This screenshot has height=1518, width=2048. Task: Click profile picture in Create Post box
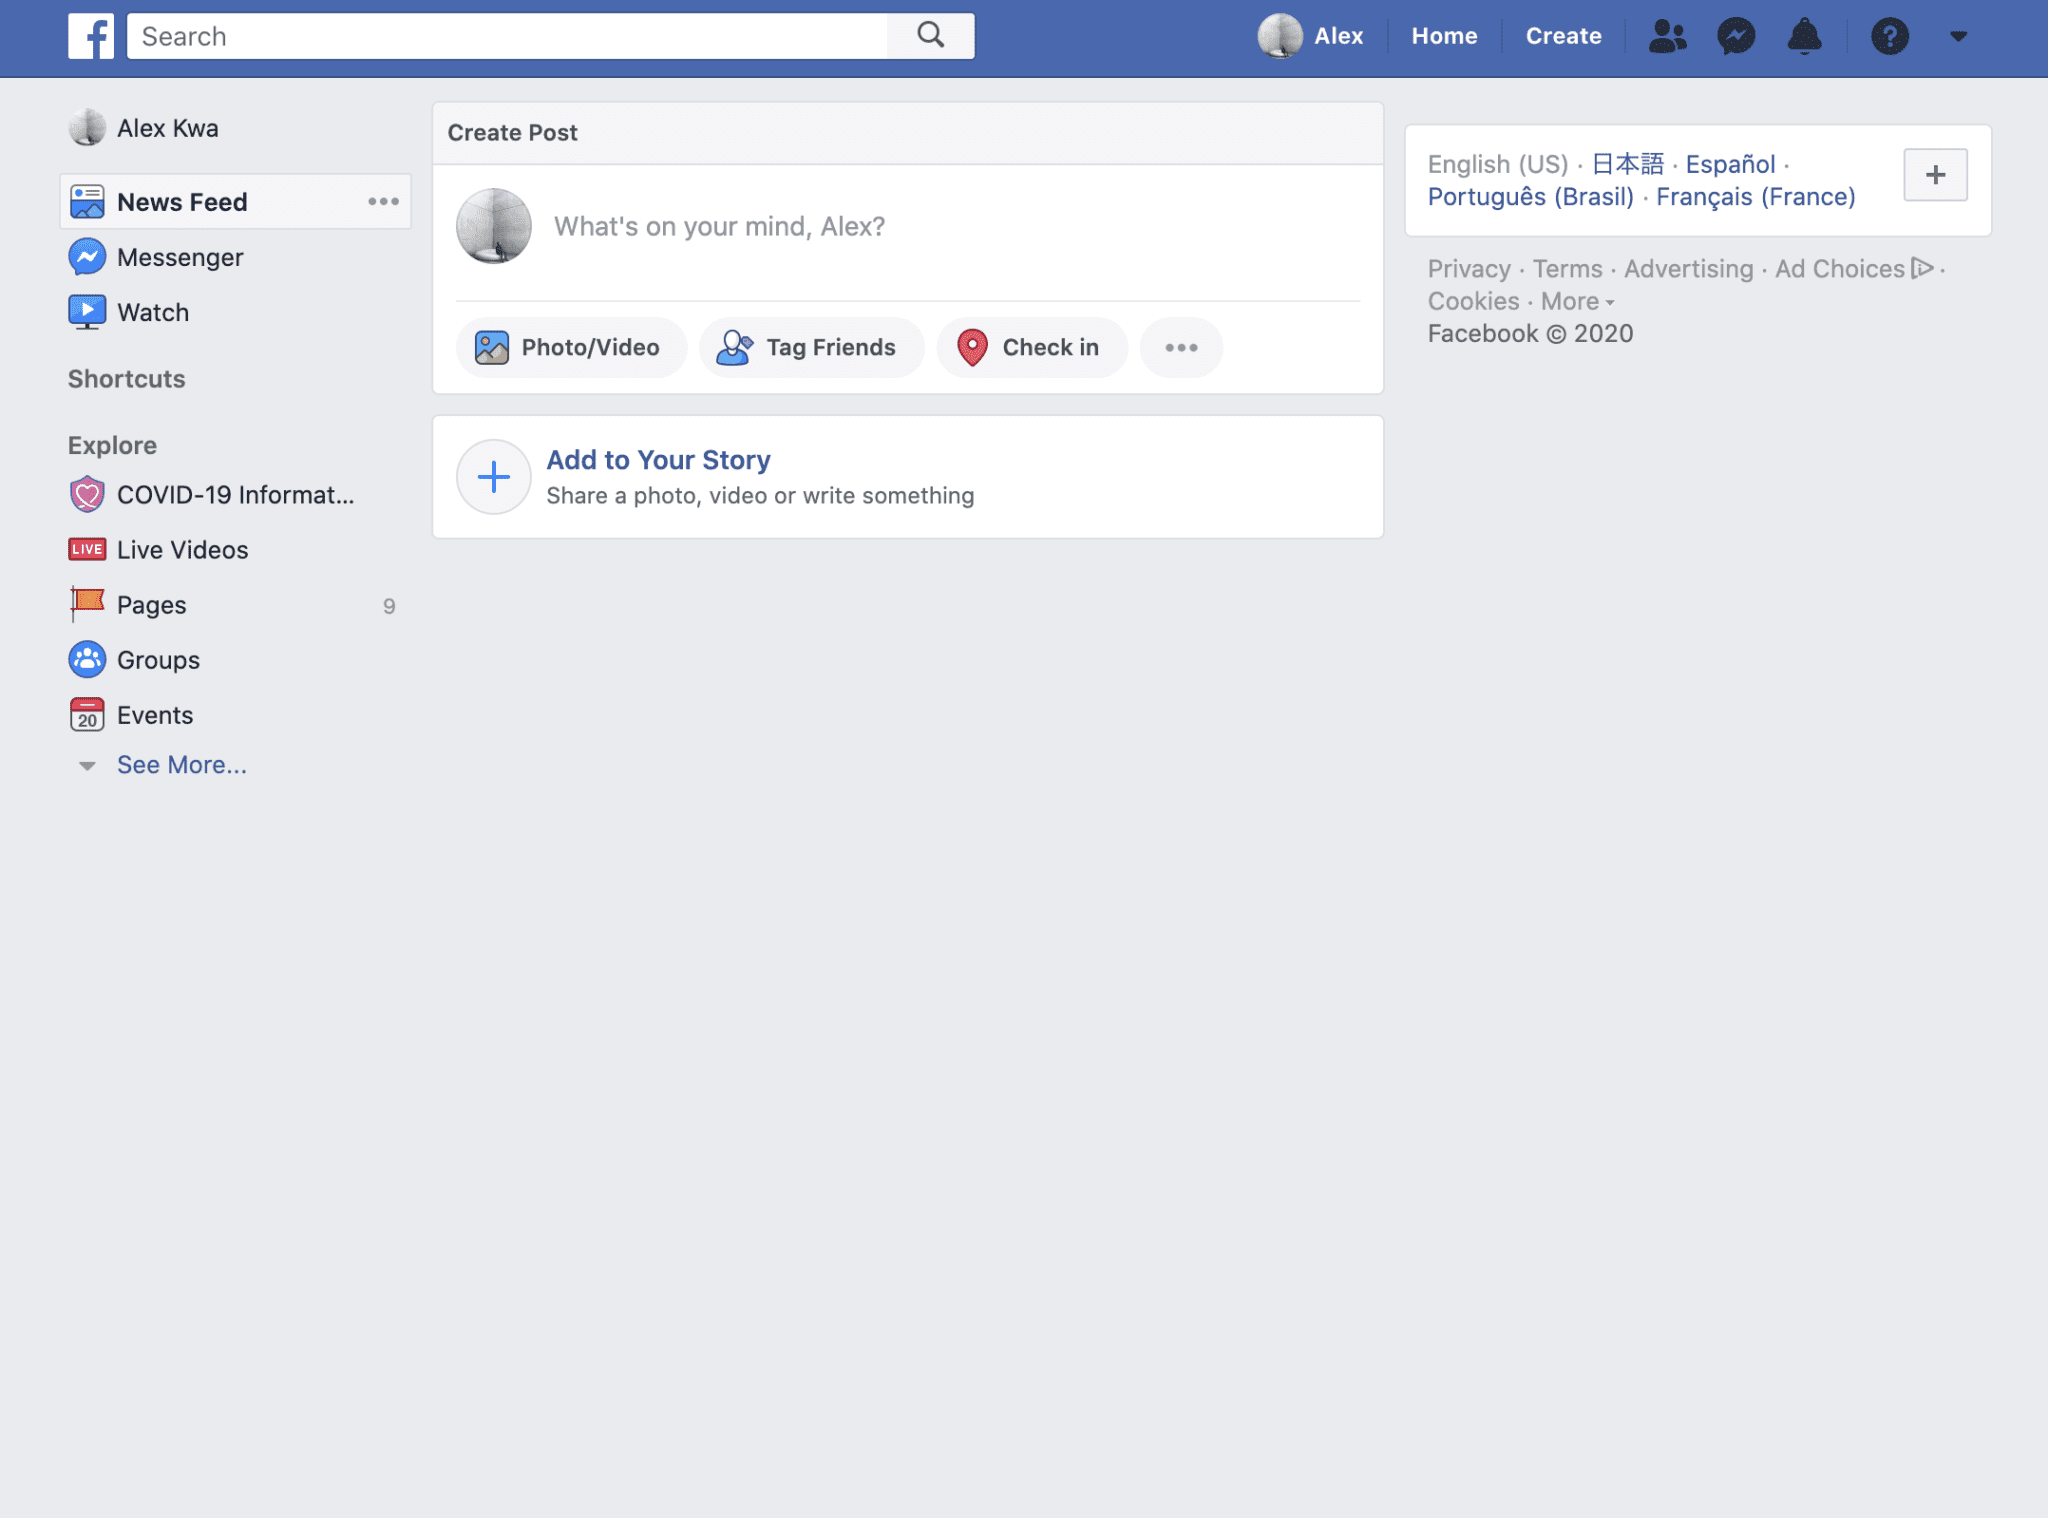[x=494, y=226]
